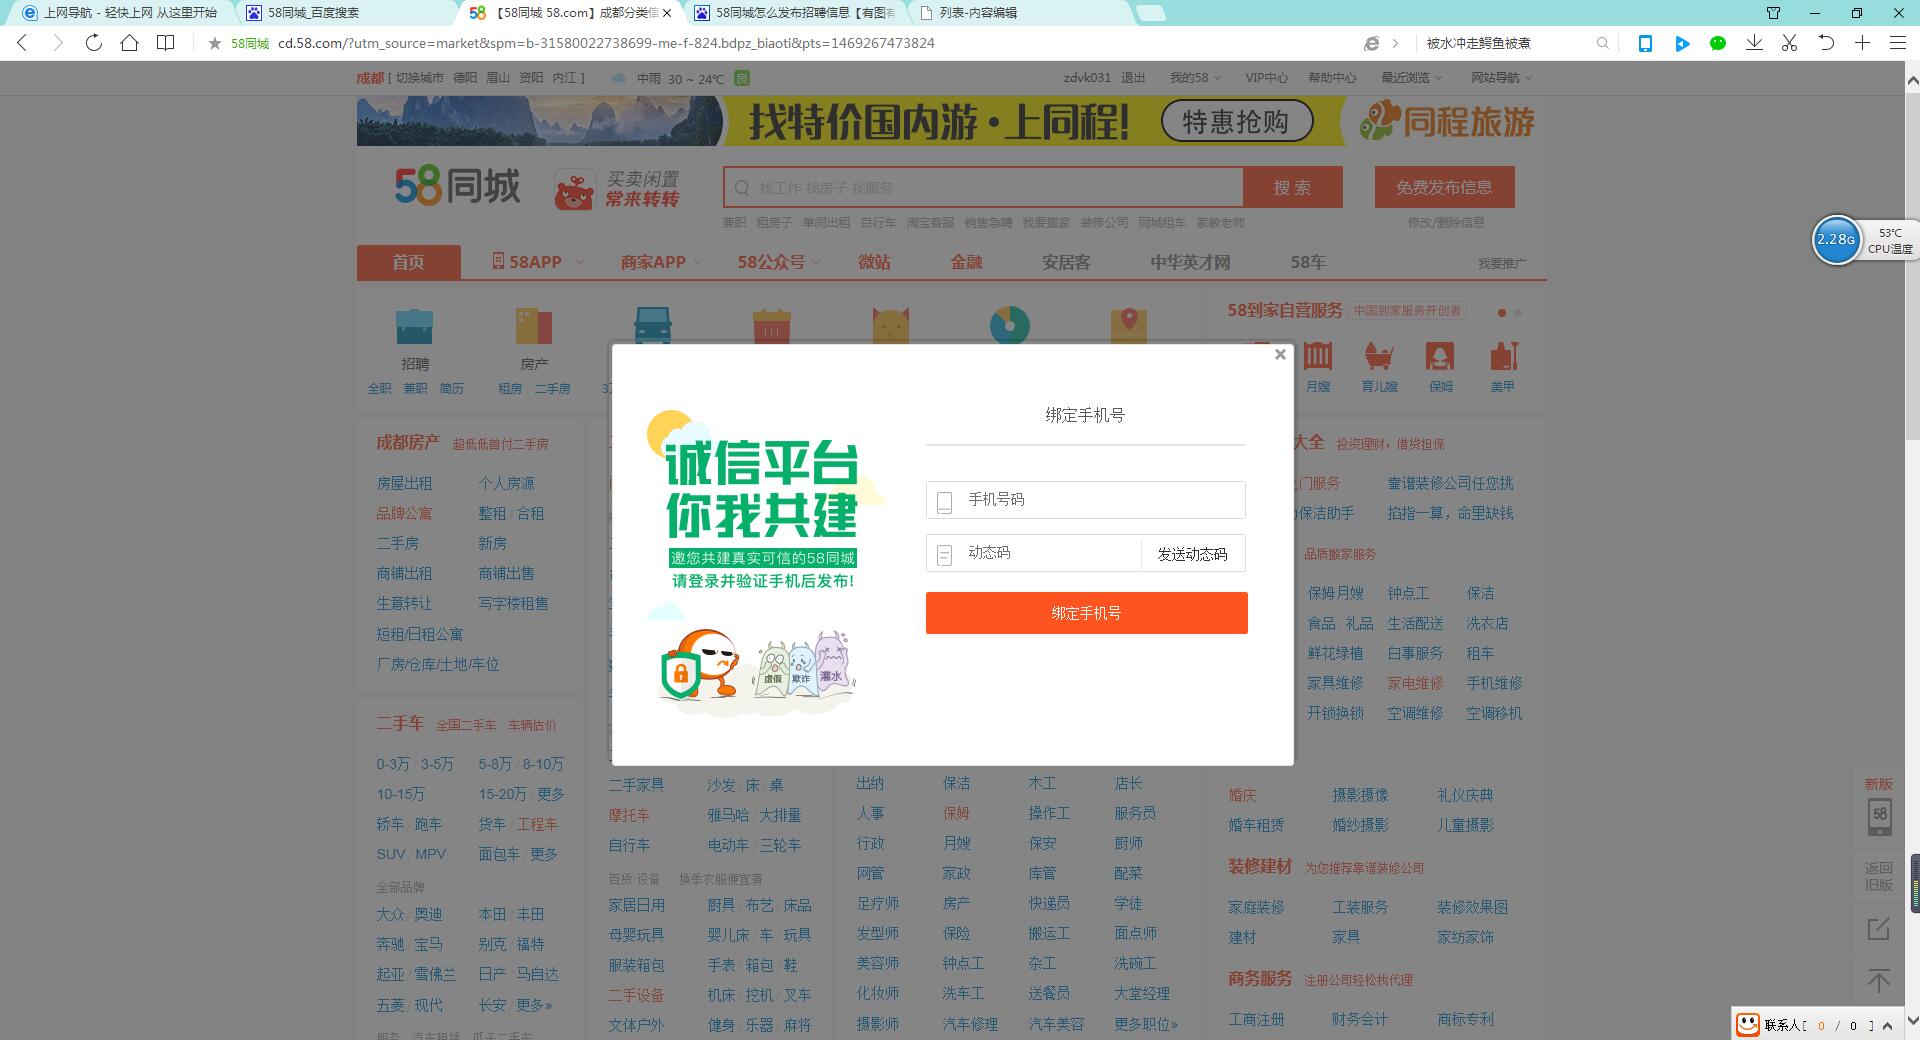The width and height of the screenshot is (1920, 1040).
Task: Open the 招聘 briefcase category icon
Action: [415, 327]
